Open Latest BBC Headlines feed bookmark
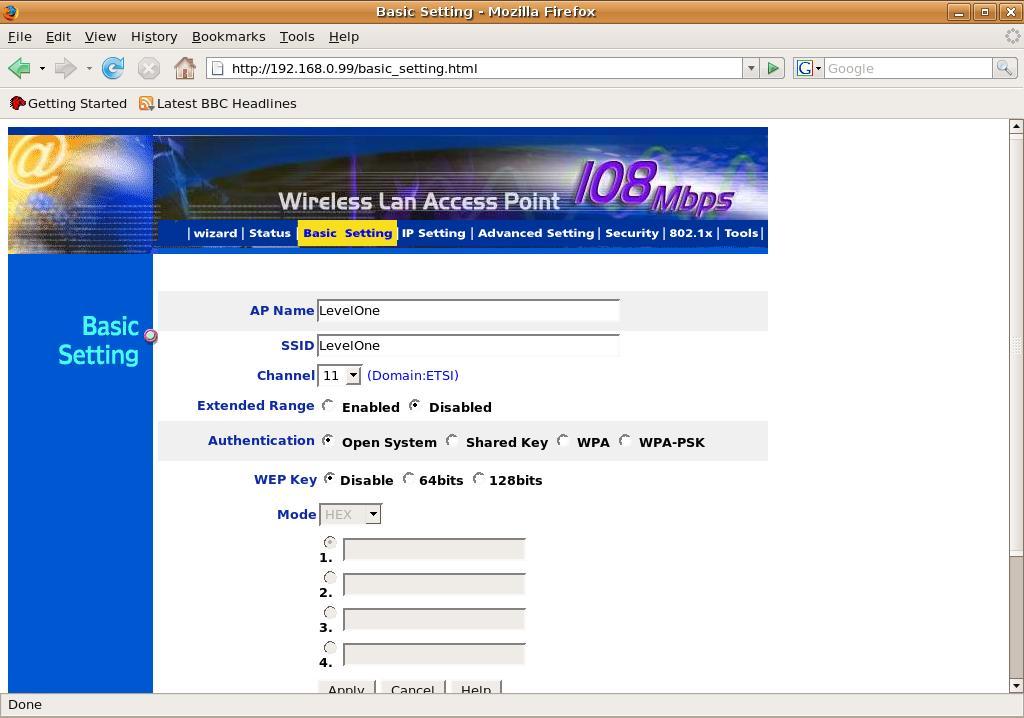 tap(217, 103)
